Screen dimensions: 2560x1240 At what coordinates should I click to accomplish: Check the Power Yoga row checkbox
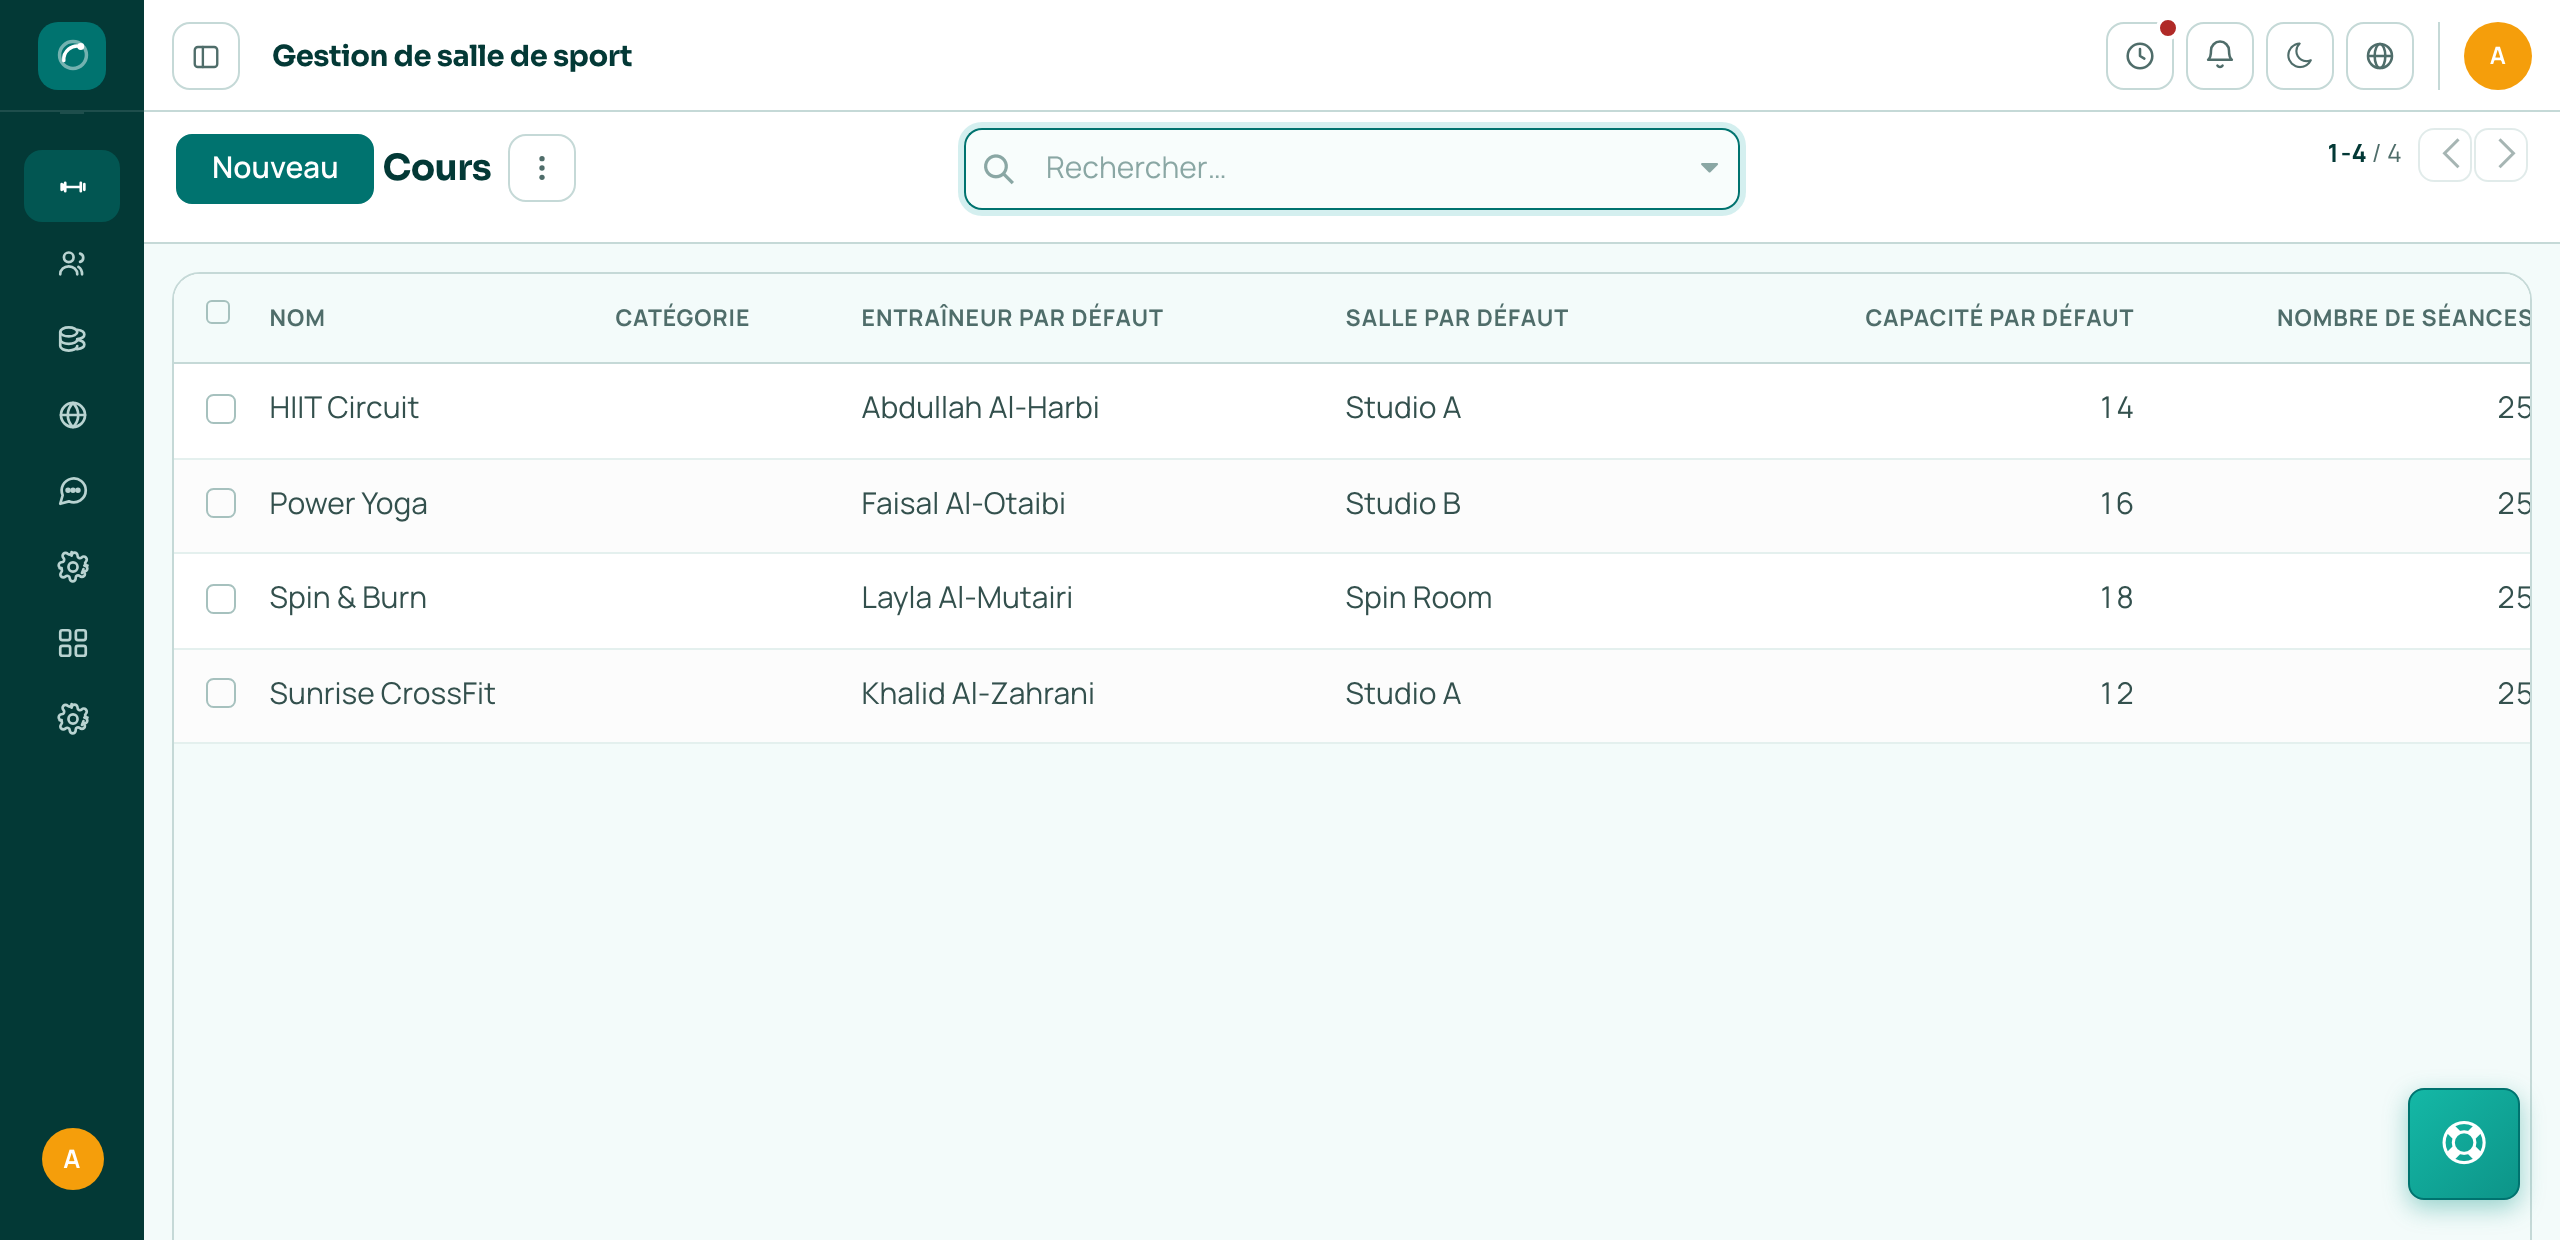tap(221, 503)
